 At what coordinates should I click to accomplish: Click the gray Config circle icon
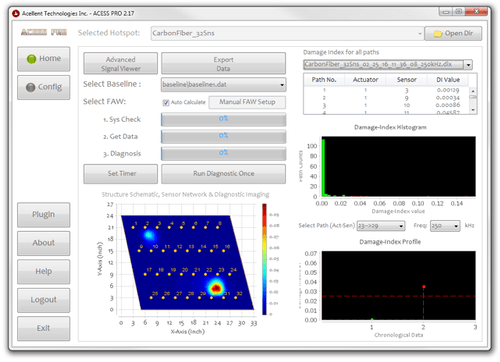(30, 87)
